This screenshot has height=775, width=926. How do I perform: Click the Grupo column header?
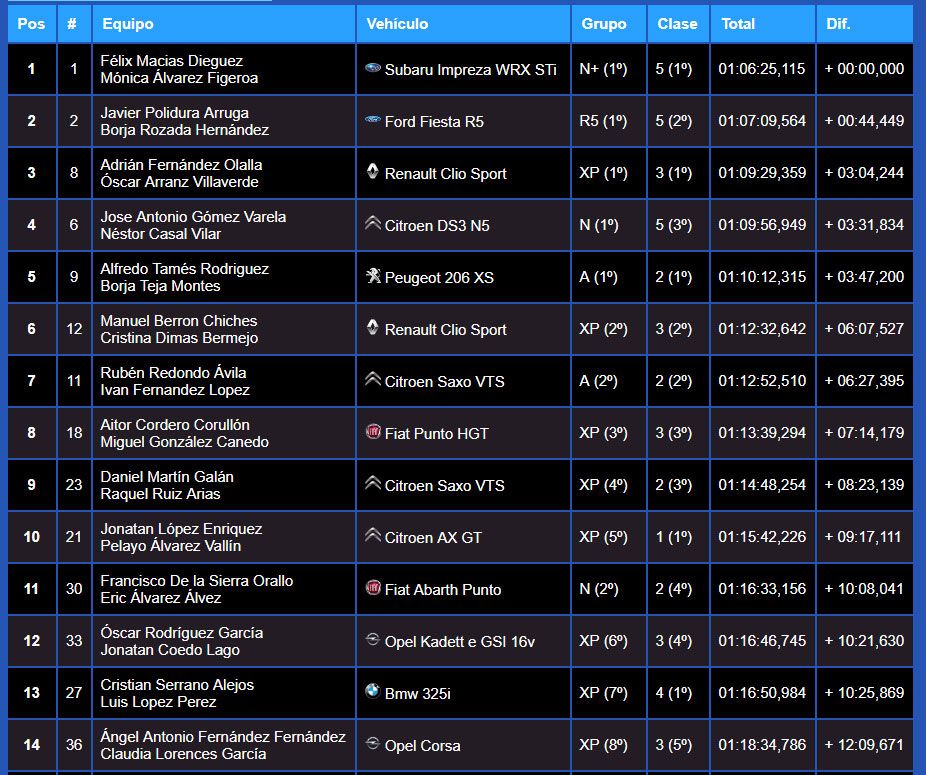pos(605,24)
